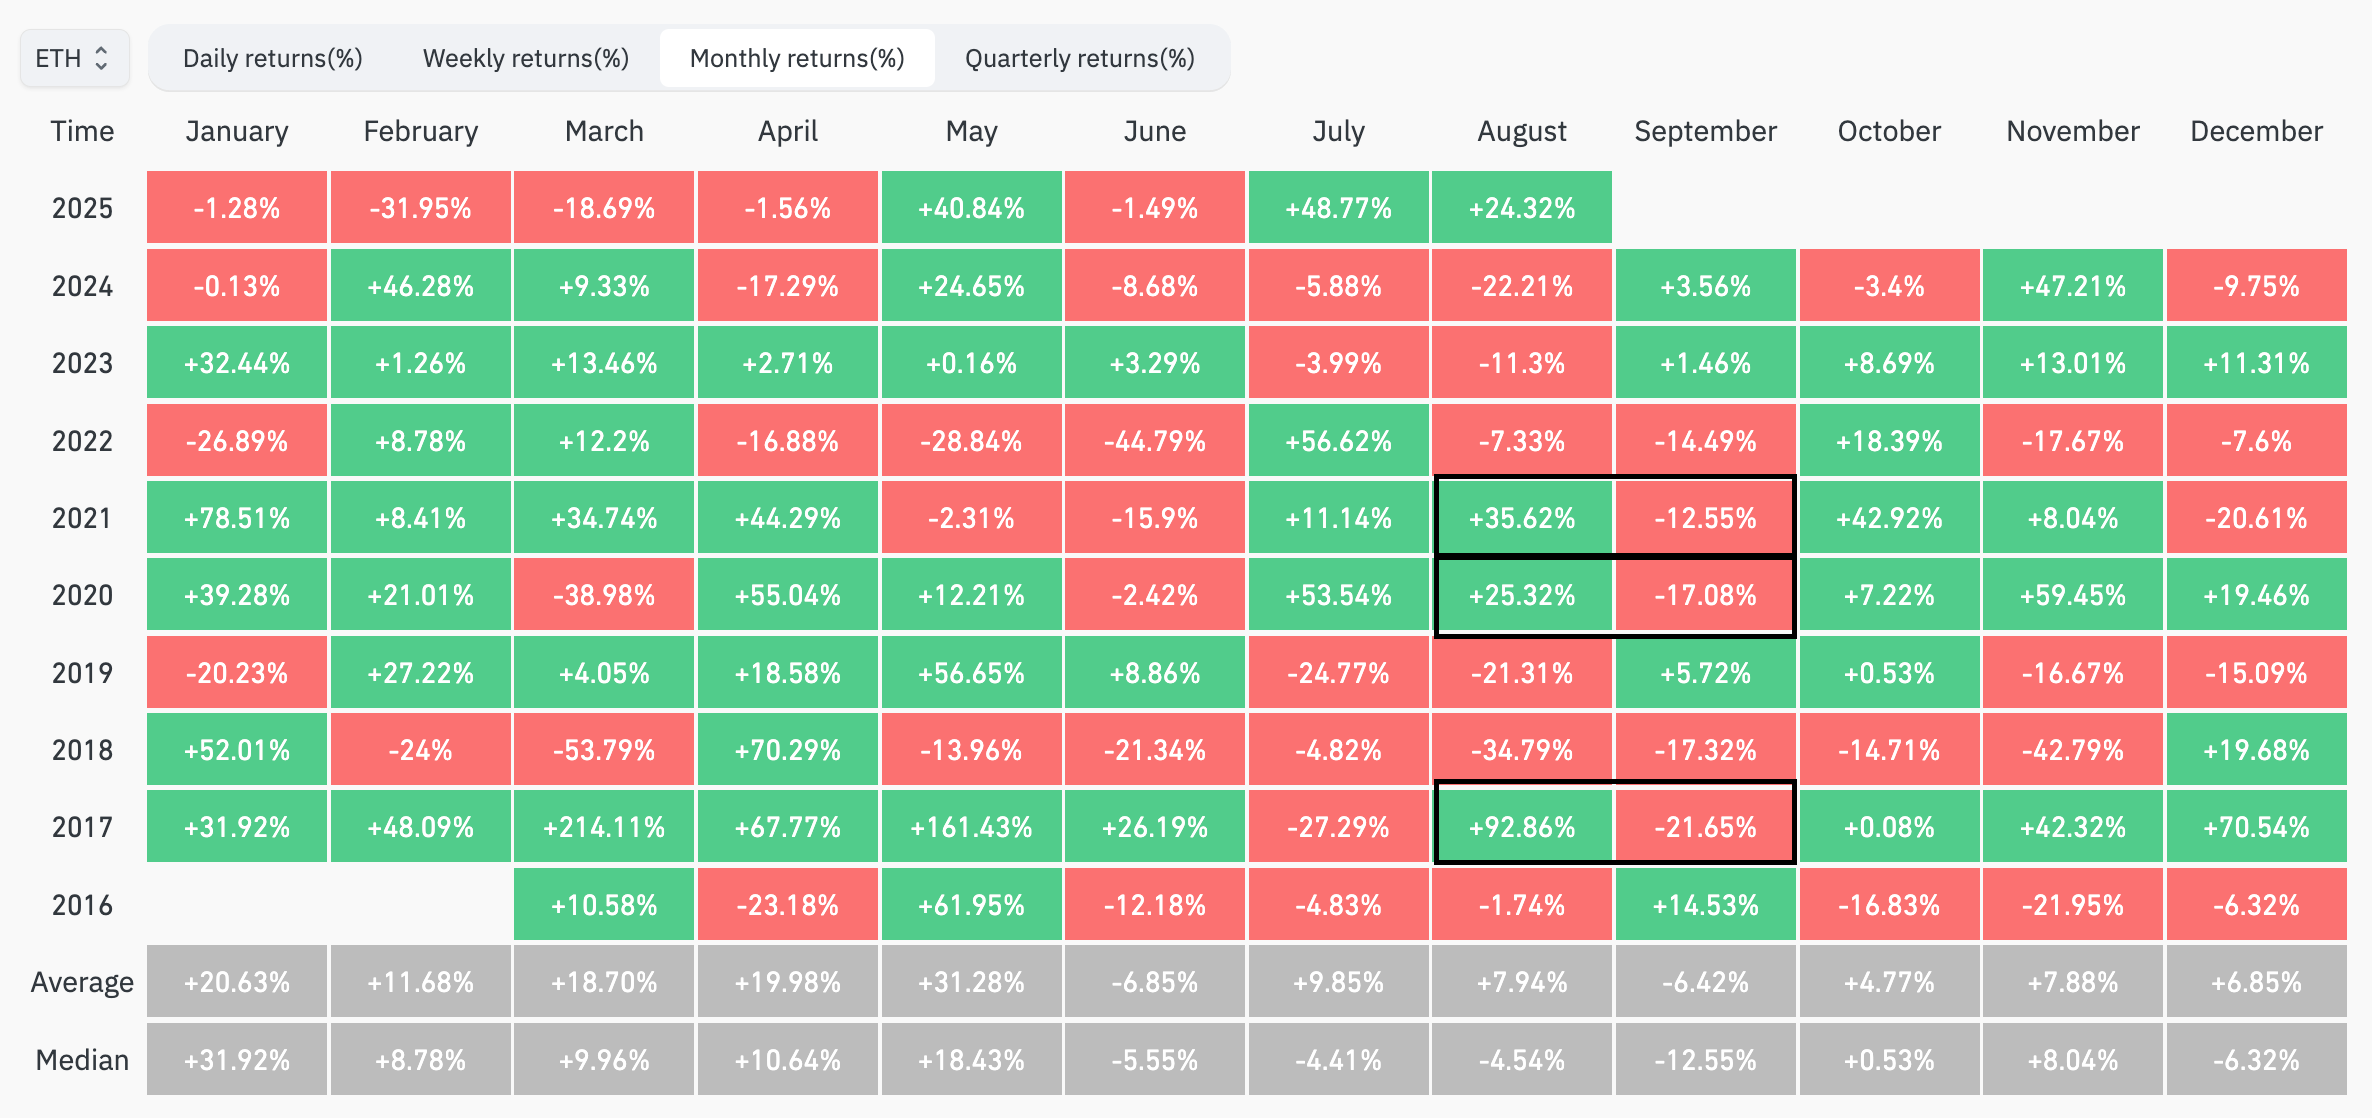
Task: Click the March 2017 +214.11% cell
Action: tap(603, 827)
